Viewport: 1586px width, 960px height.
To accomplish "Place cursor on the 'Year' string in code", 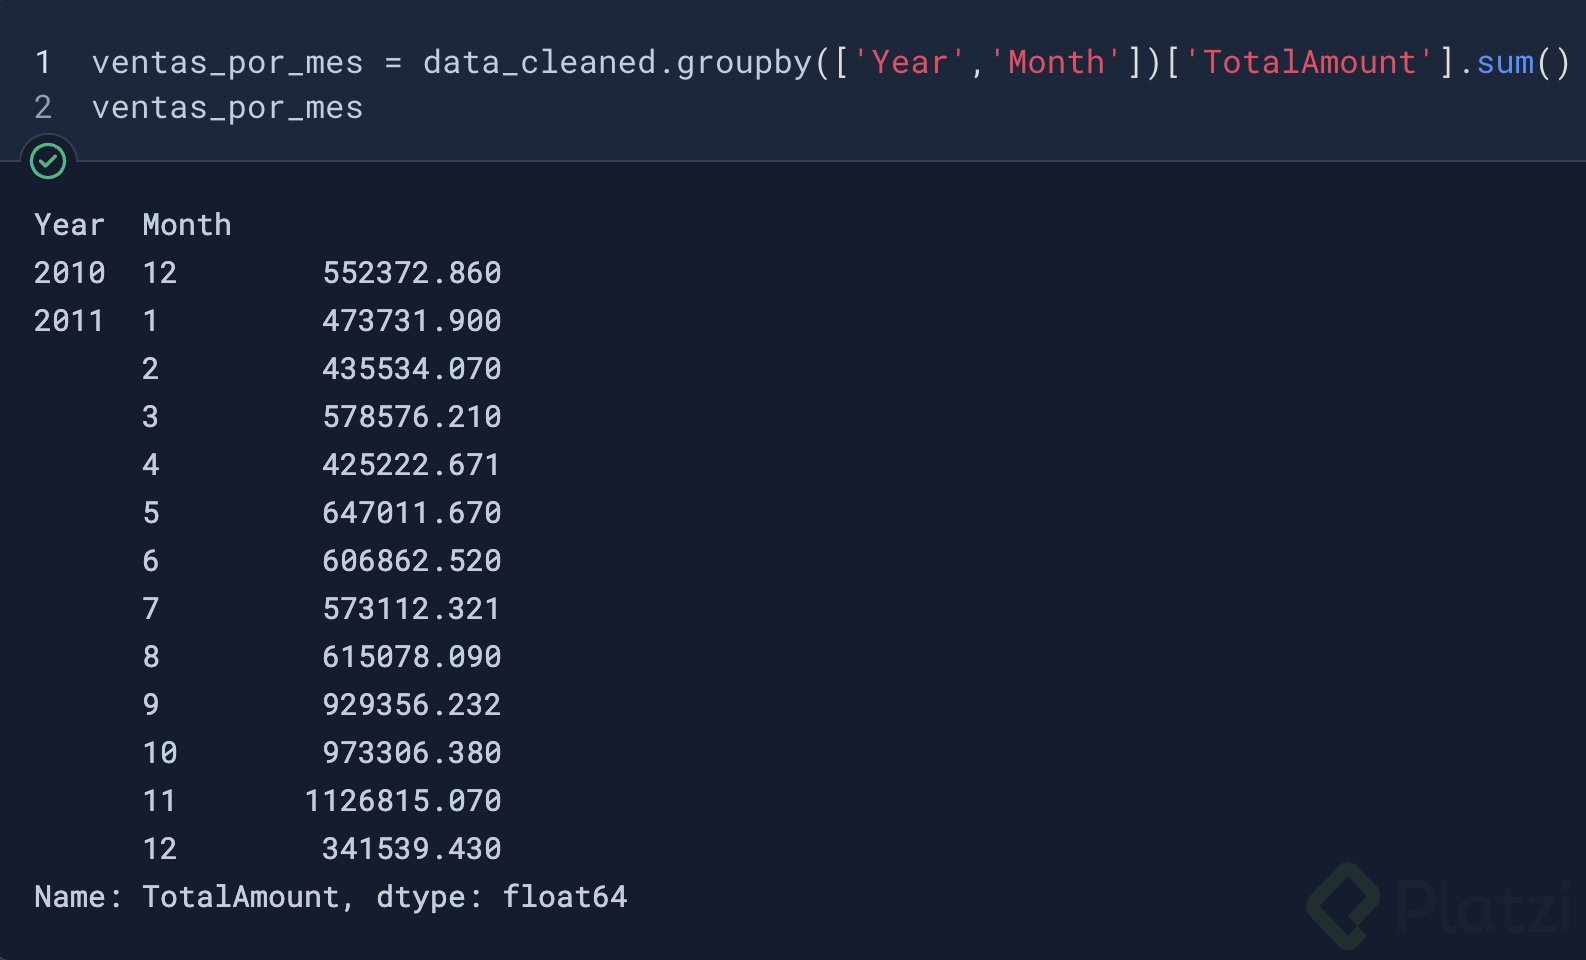I will click(908, 63).
